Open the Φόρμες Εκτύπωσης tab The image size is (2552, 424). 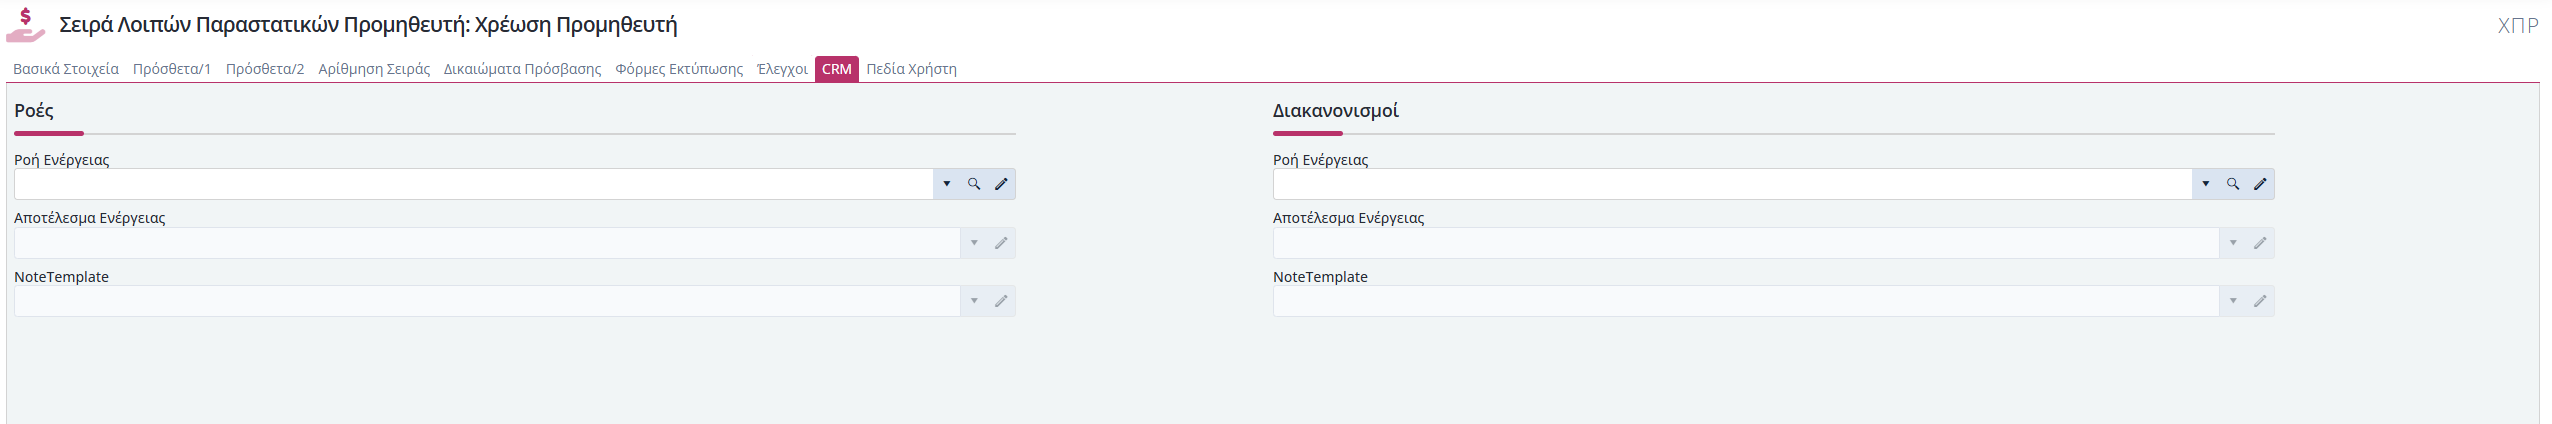(x=679, y=69)
